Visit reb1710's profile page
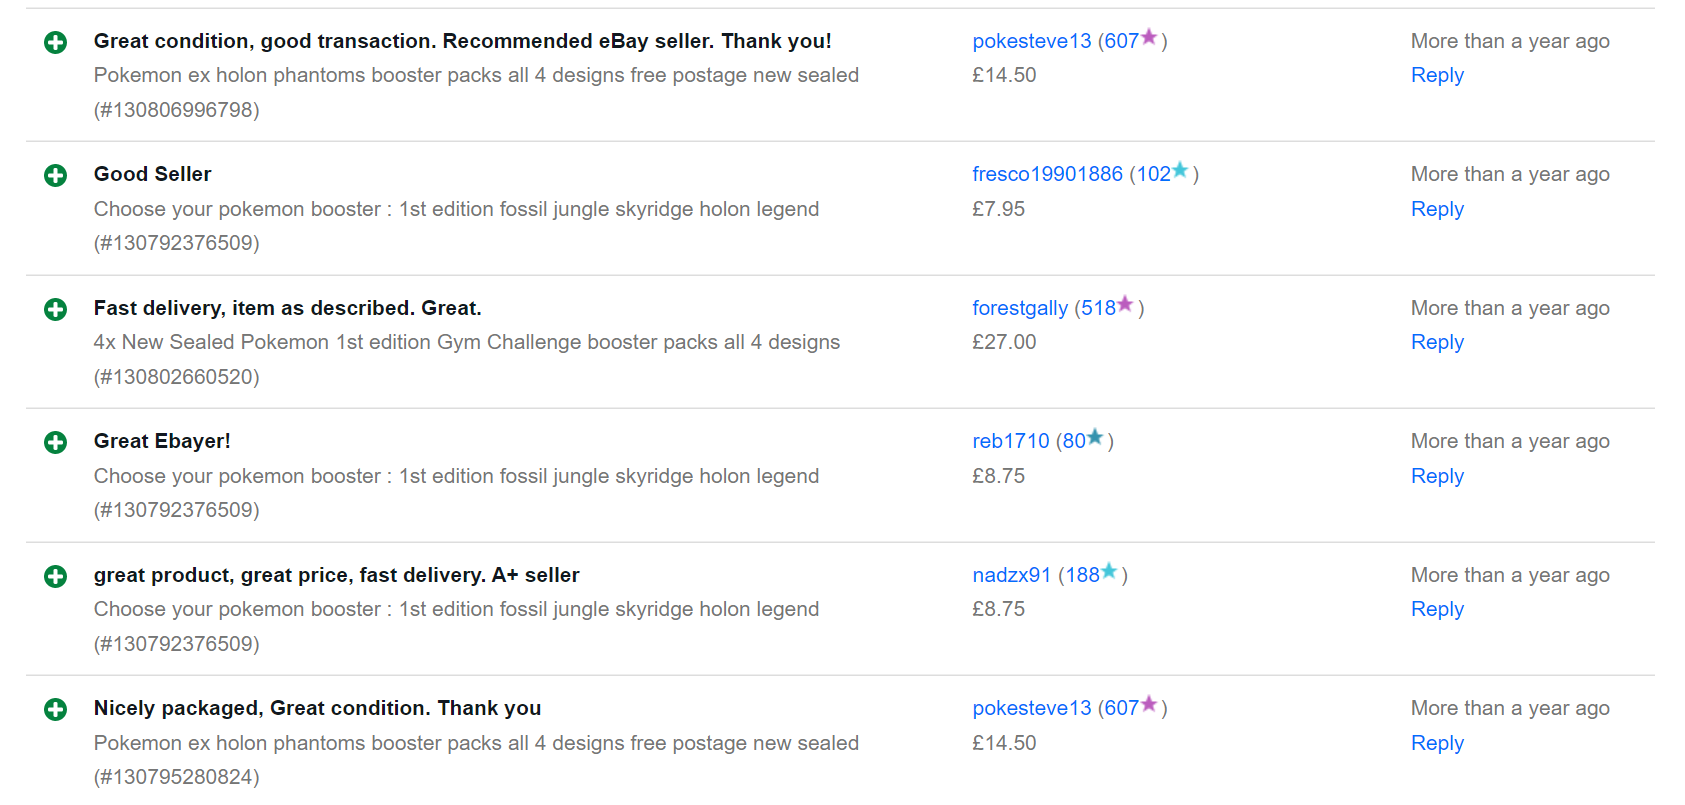 pos(1011,441)
